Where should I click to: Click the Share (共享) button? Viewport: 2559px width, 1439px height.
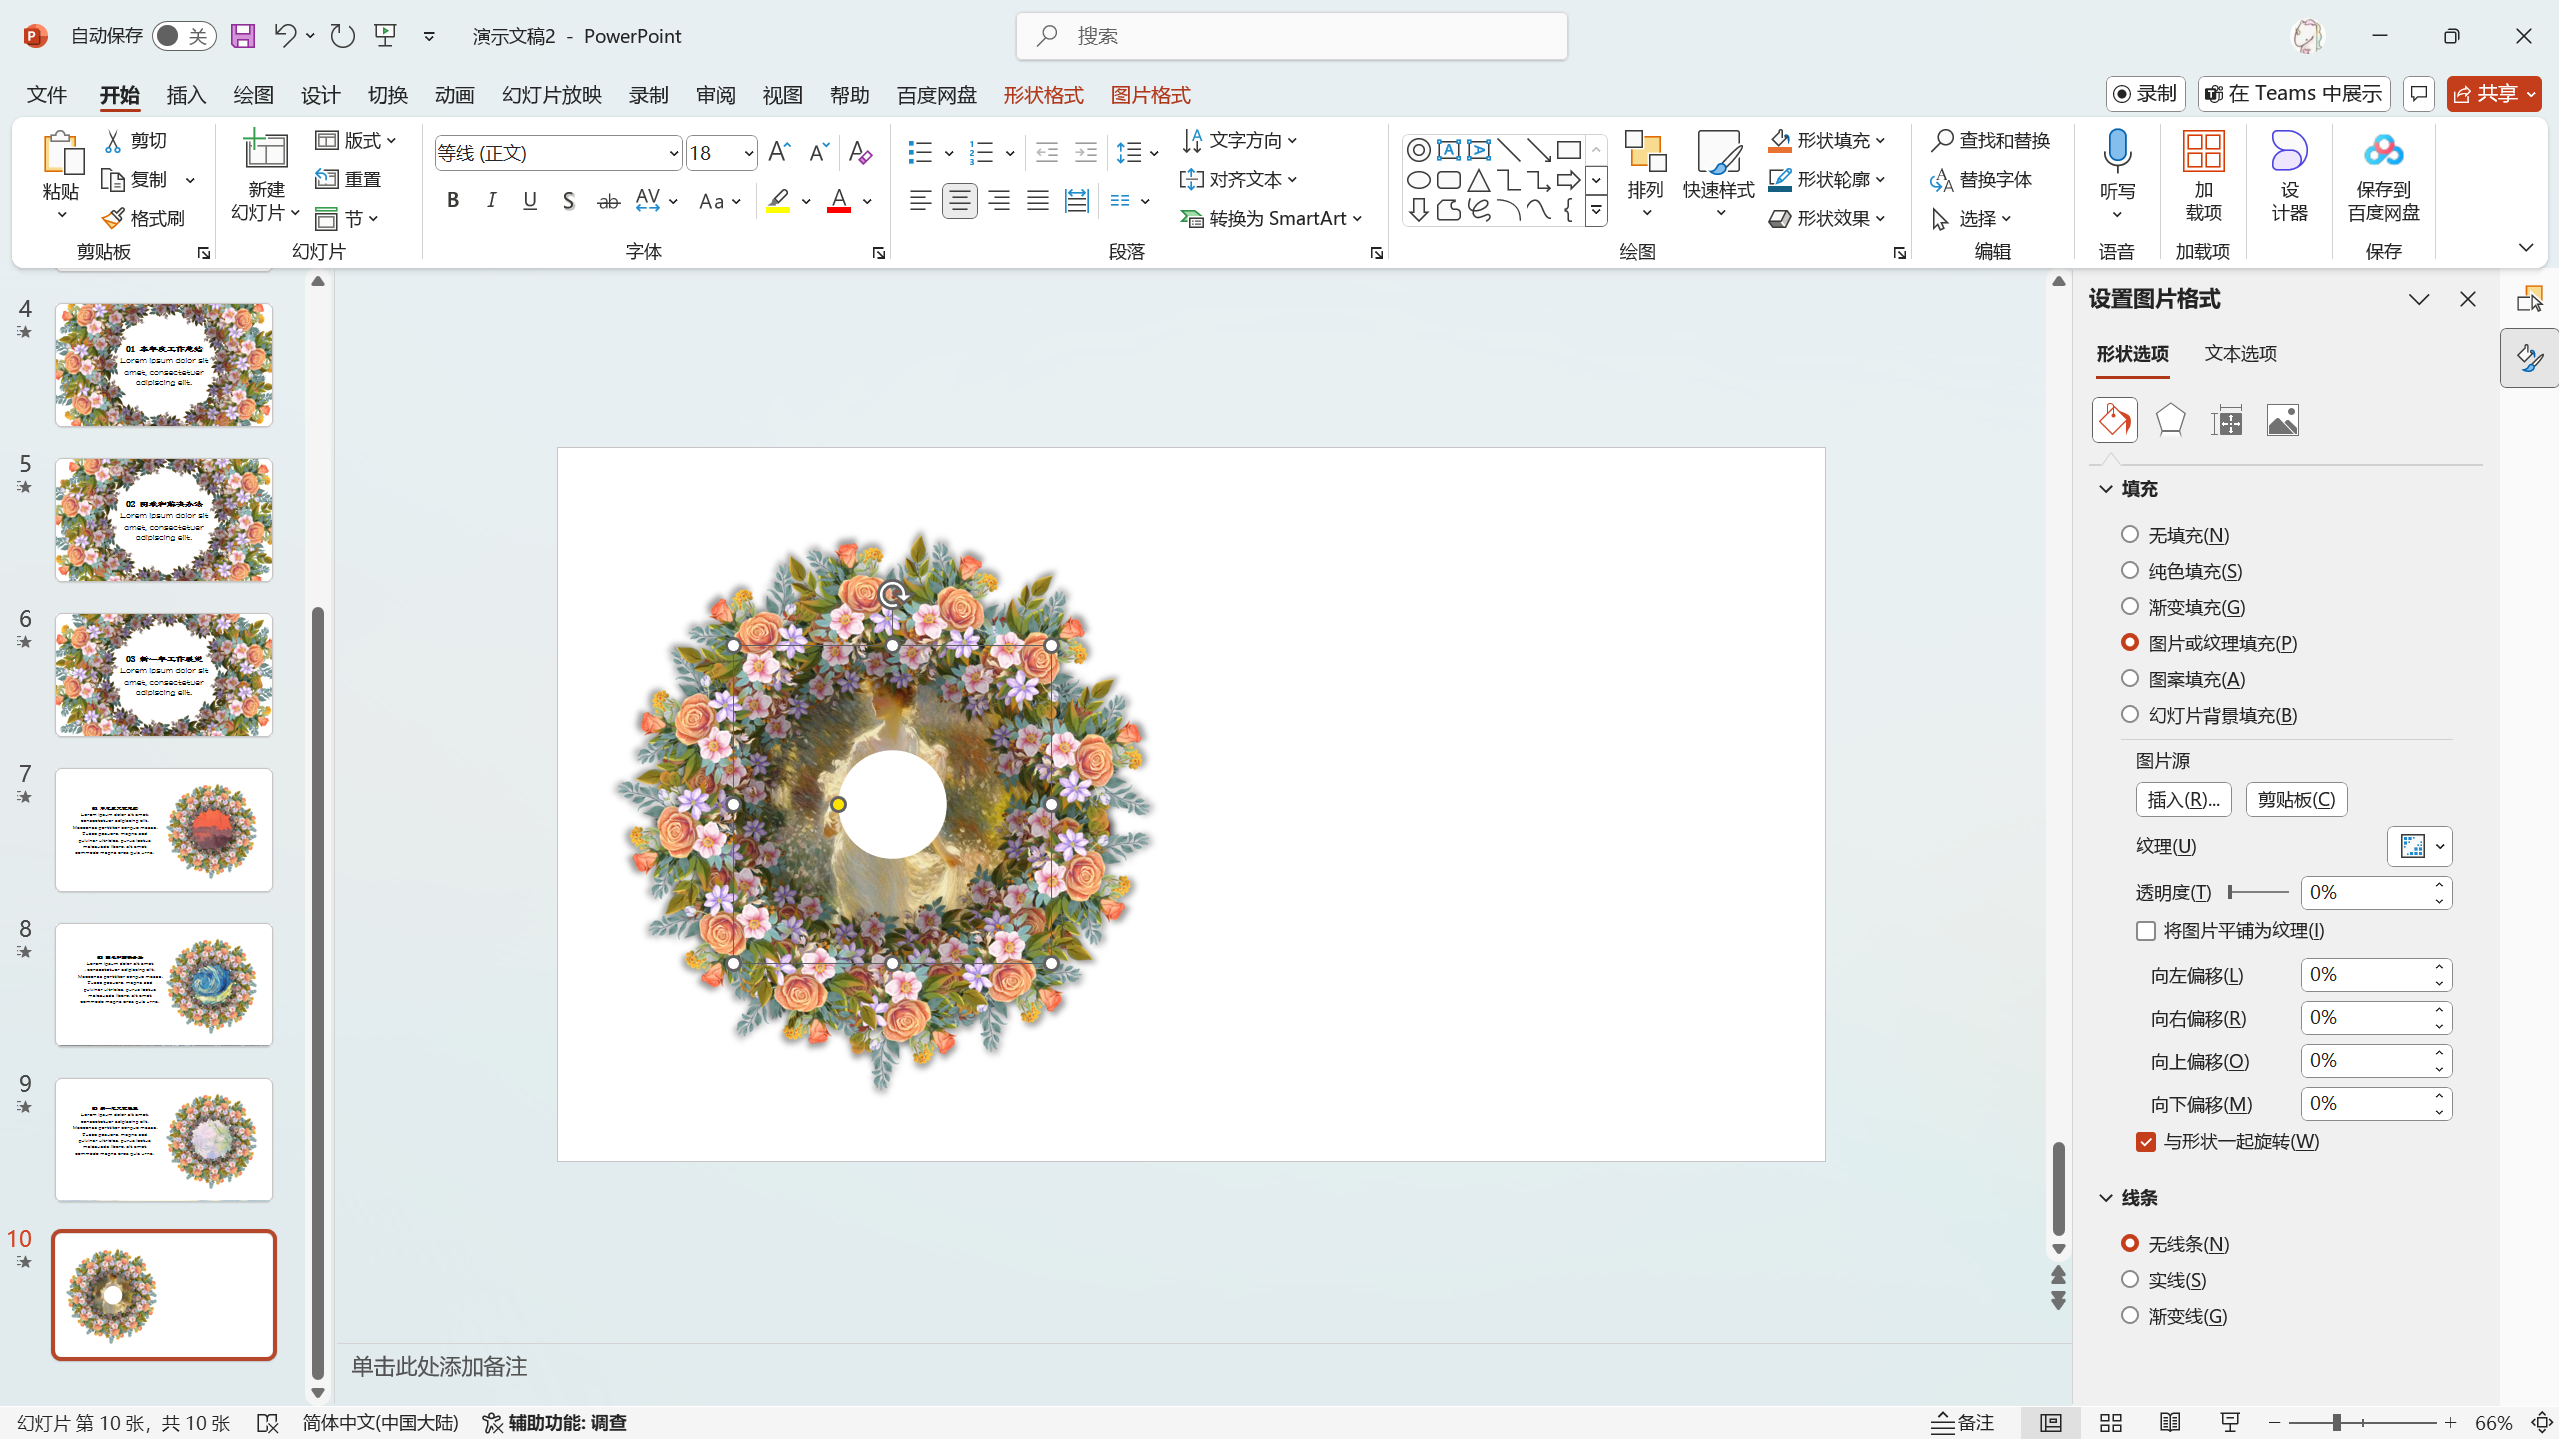(x=2493, y=94)
